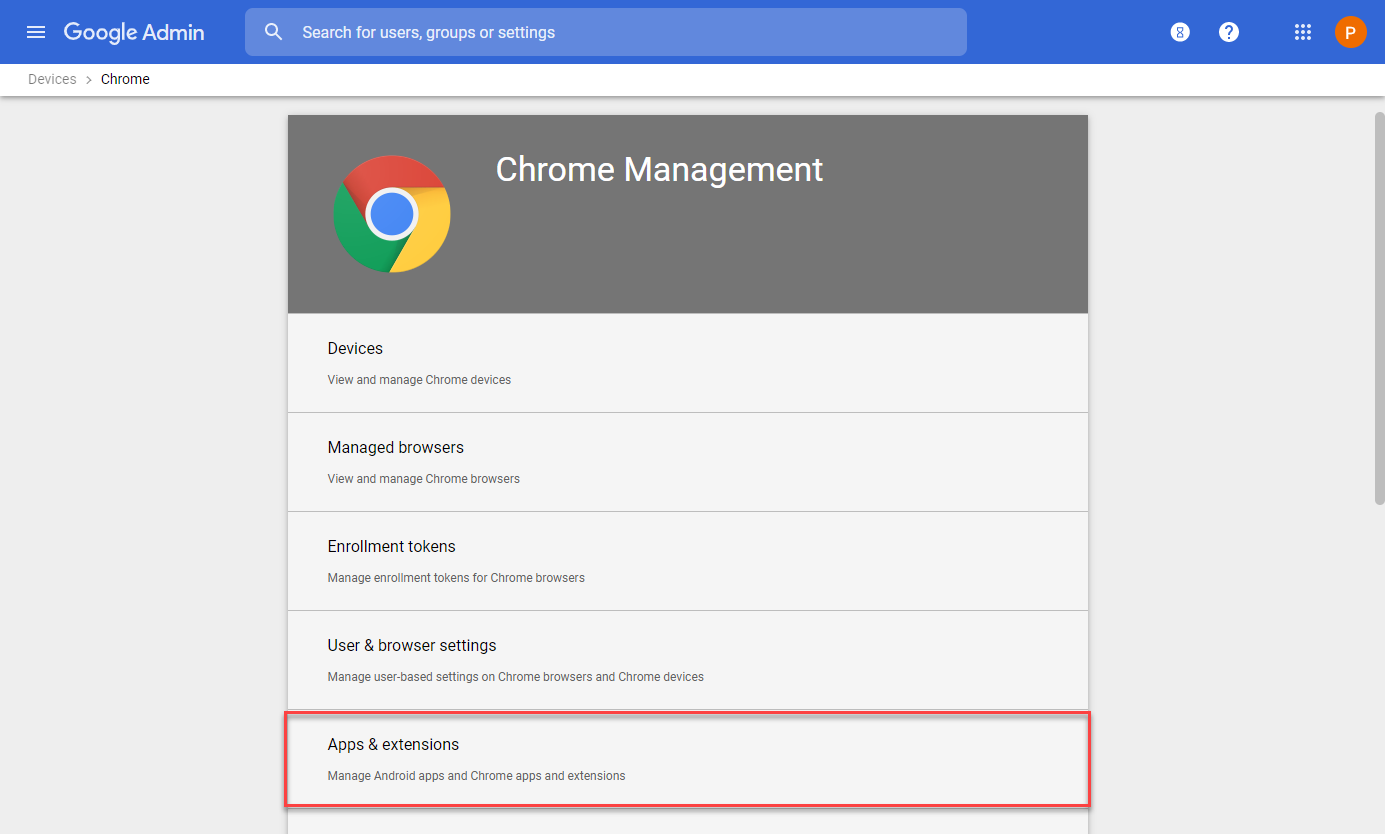The image size is (1385, 834).
Task: Open User & browser settings
Action: [x=688, y=660]
